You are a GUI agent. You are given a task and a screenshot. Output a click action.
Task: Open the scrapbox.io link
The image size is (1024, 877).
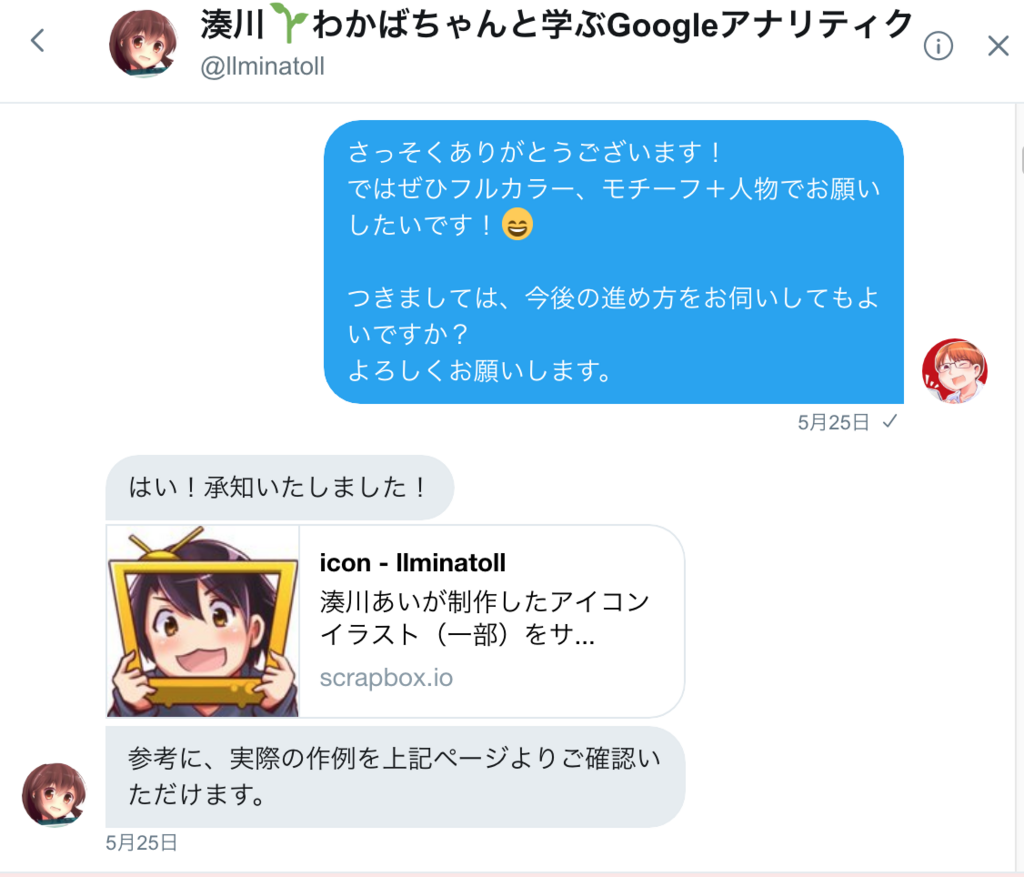click(386, 677)
